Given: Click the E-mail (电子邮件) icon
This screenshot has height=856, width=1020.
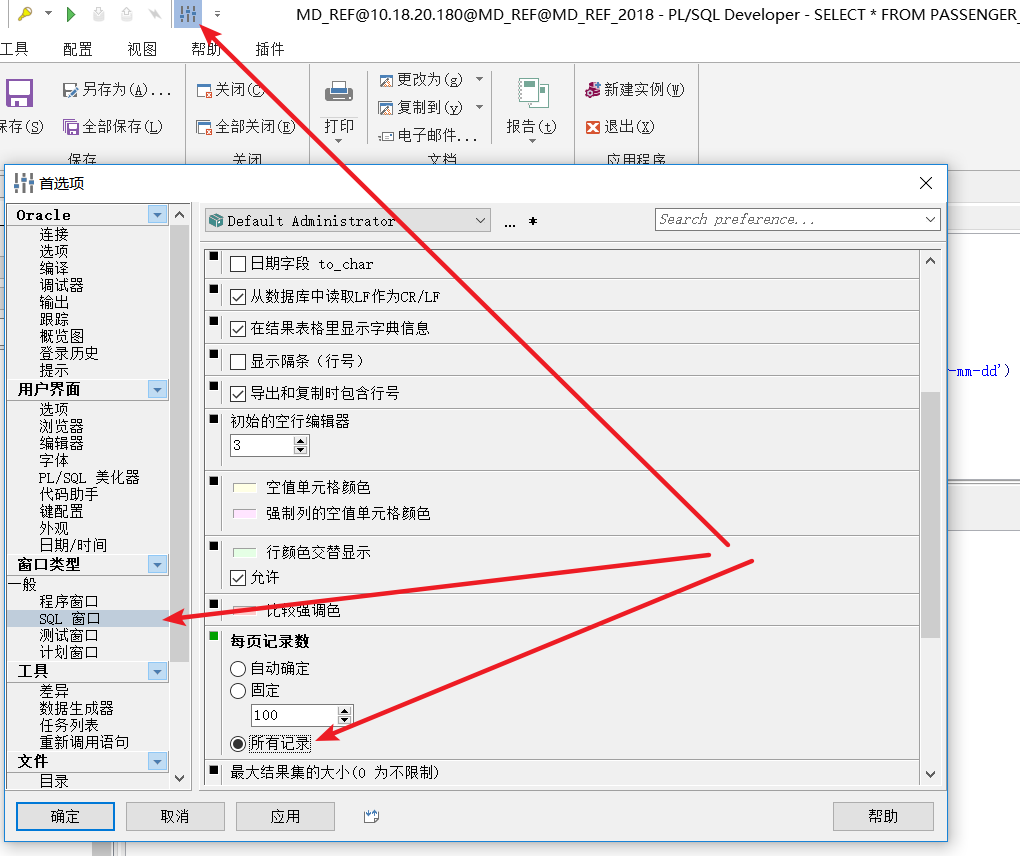Looking at the screenshot, I should [386, 136].
